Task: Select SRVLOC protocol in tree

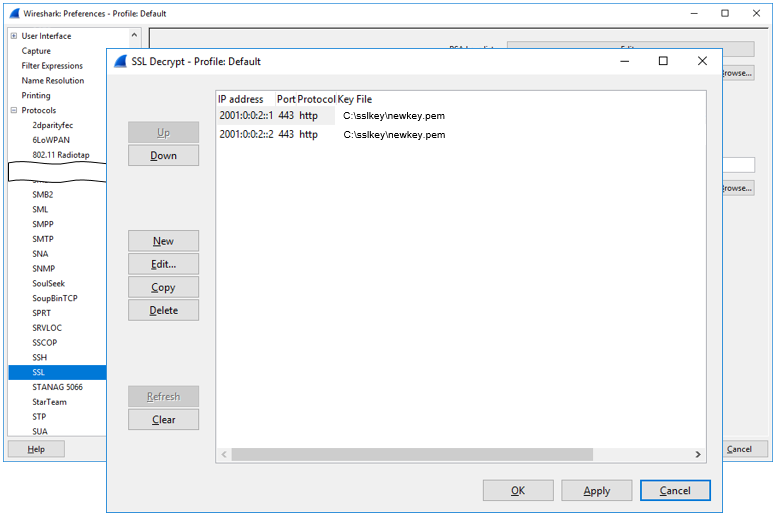Action: tap(47, 328)
